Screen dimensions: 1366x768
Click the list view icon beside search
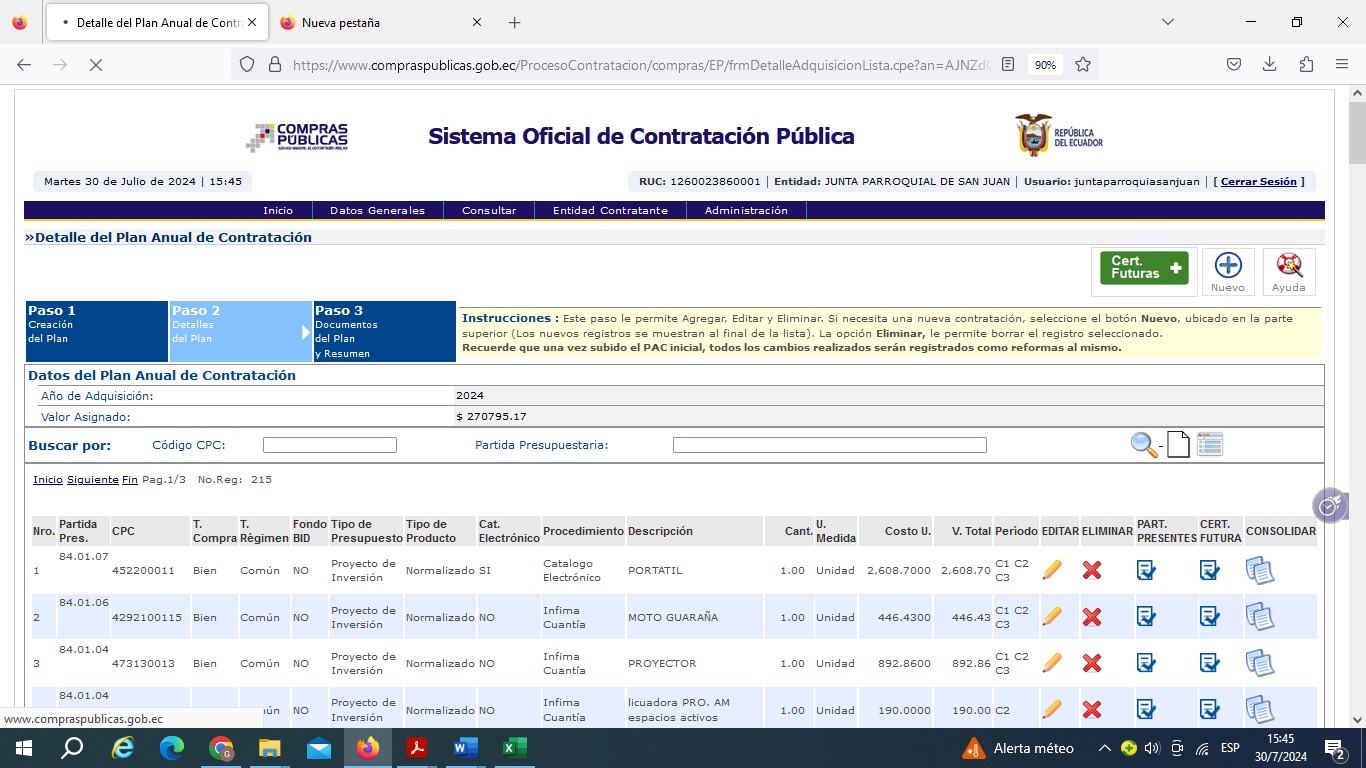[x=1210, y=445]
